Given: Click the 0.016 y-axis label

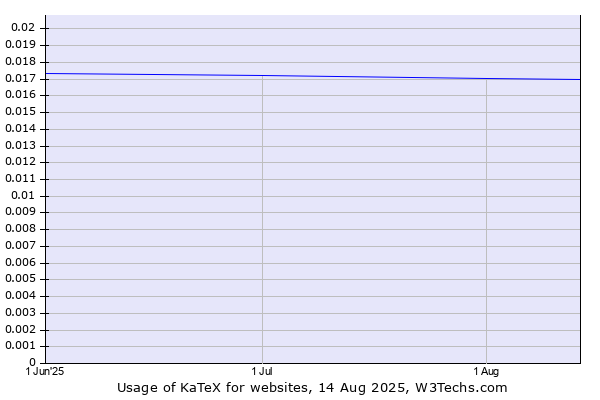Looking at the screenshot, I should click(20, 95).
